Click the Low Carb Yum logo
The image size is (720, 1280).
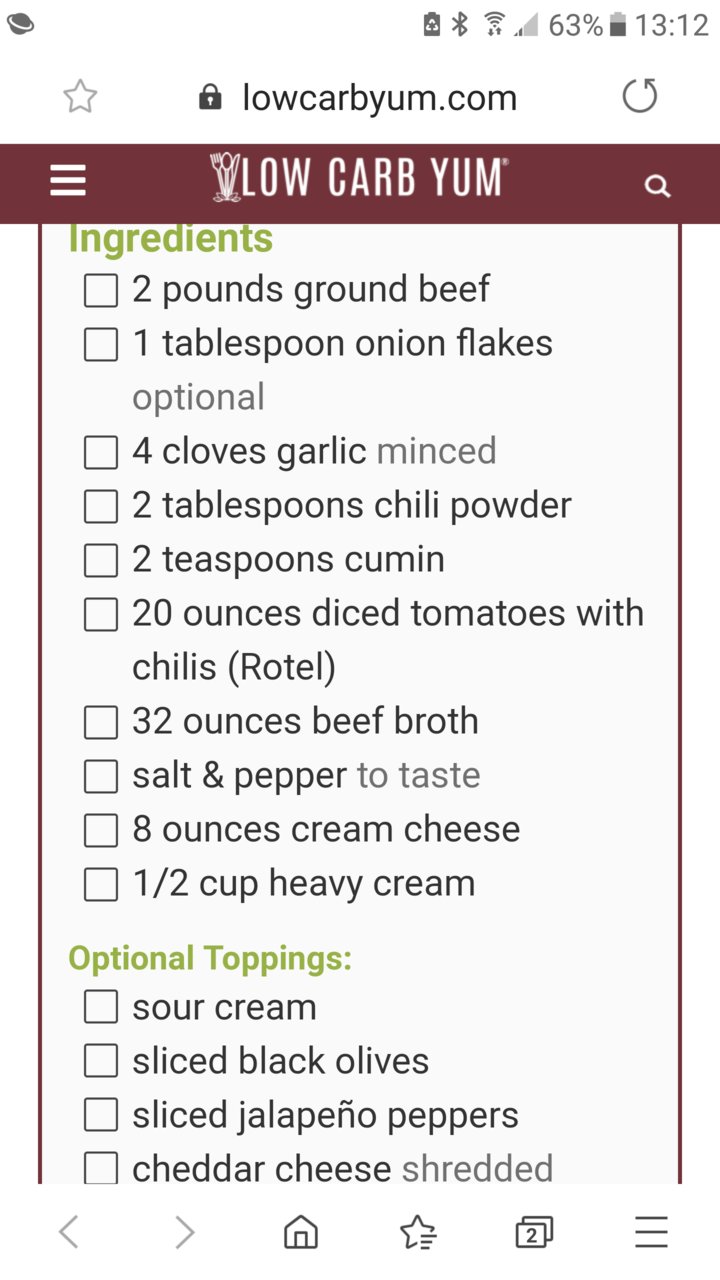[x=358, y=179]
